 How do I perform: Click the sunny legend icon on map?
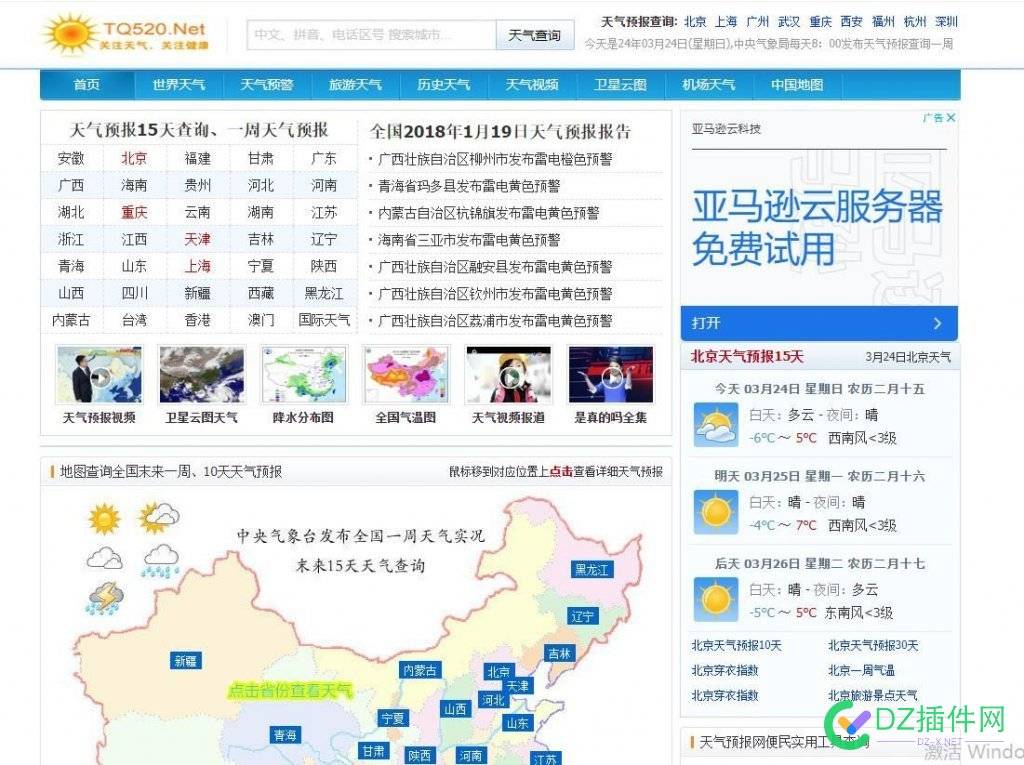click(x=104, y=519)
